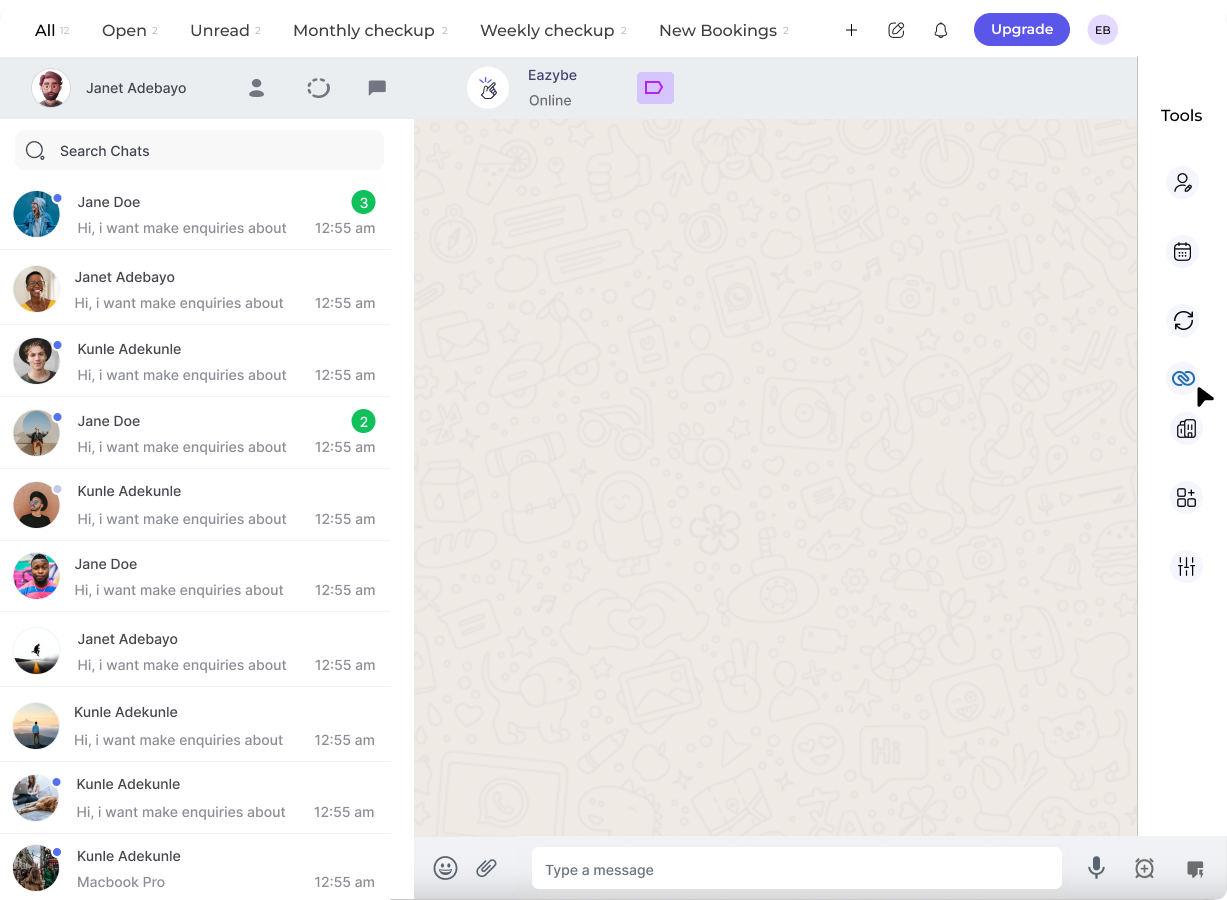Screen dimensions: 1227x900
Task: Open the emoji picker in the message bar
Action: pyautogui.click(x=446, y=868)
